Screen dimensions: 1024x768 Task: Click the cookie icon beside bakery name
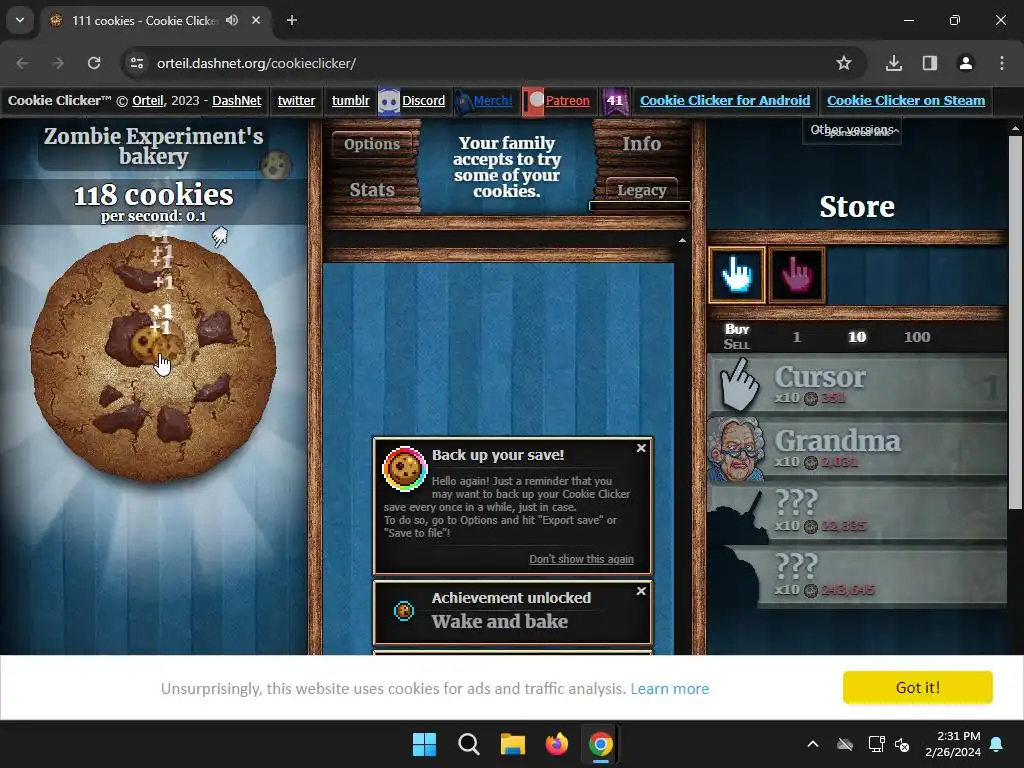tap(276, 165)
